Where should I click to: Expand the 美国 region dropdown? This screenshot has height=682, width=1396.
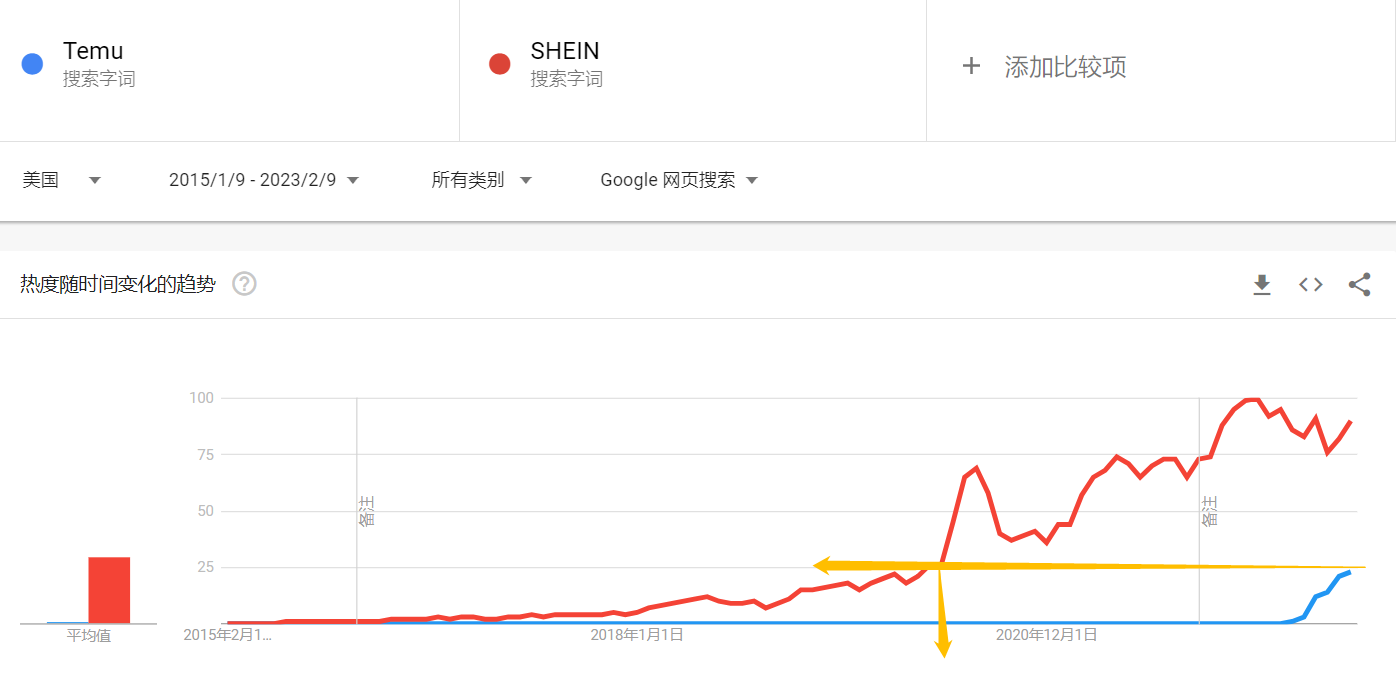click(x=61, y=180)
